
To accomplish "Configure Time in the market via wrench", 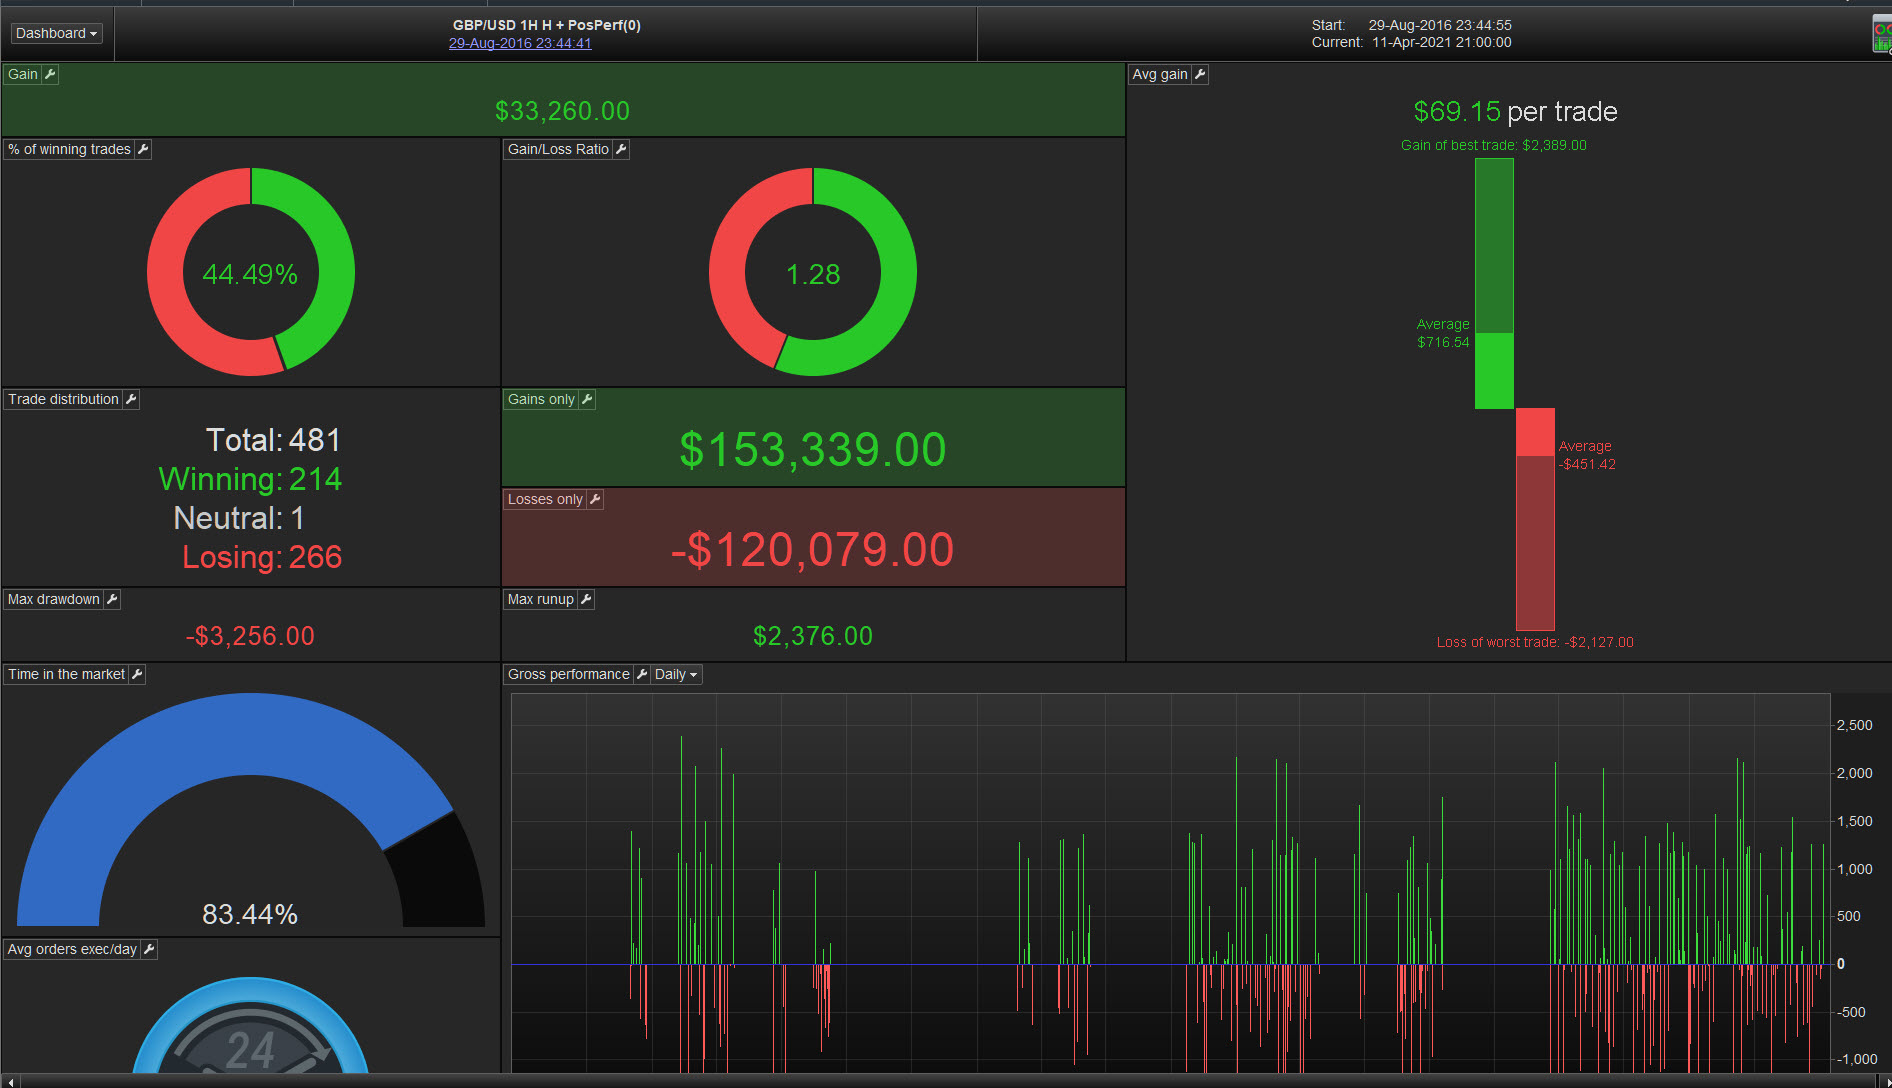I will click(x=137, y=674).
